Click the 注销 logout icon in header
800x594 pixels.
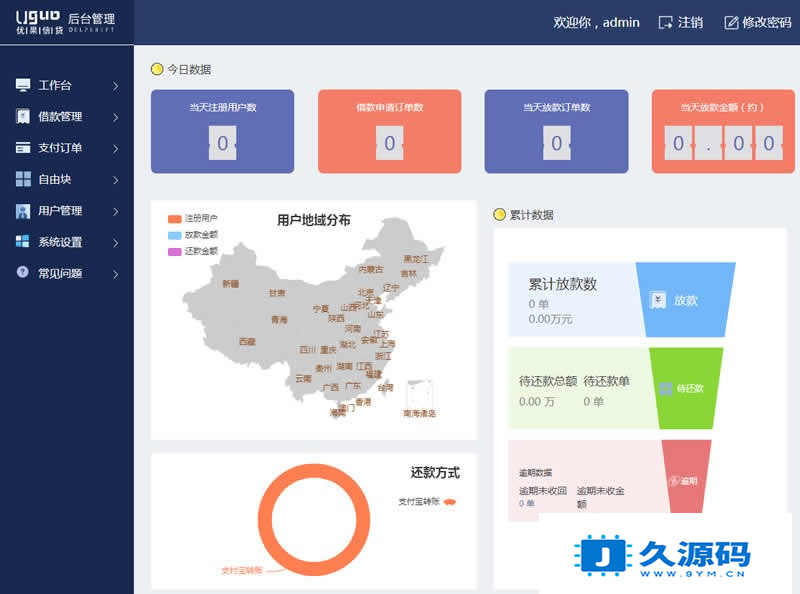coord(666,22)
